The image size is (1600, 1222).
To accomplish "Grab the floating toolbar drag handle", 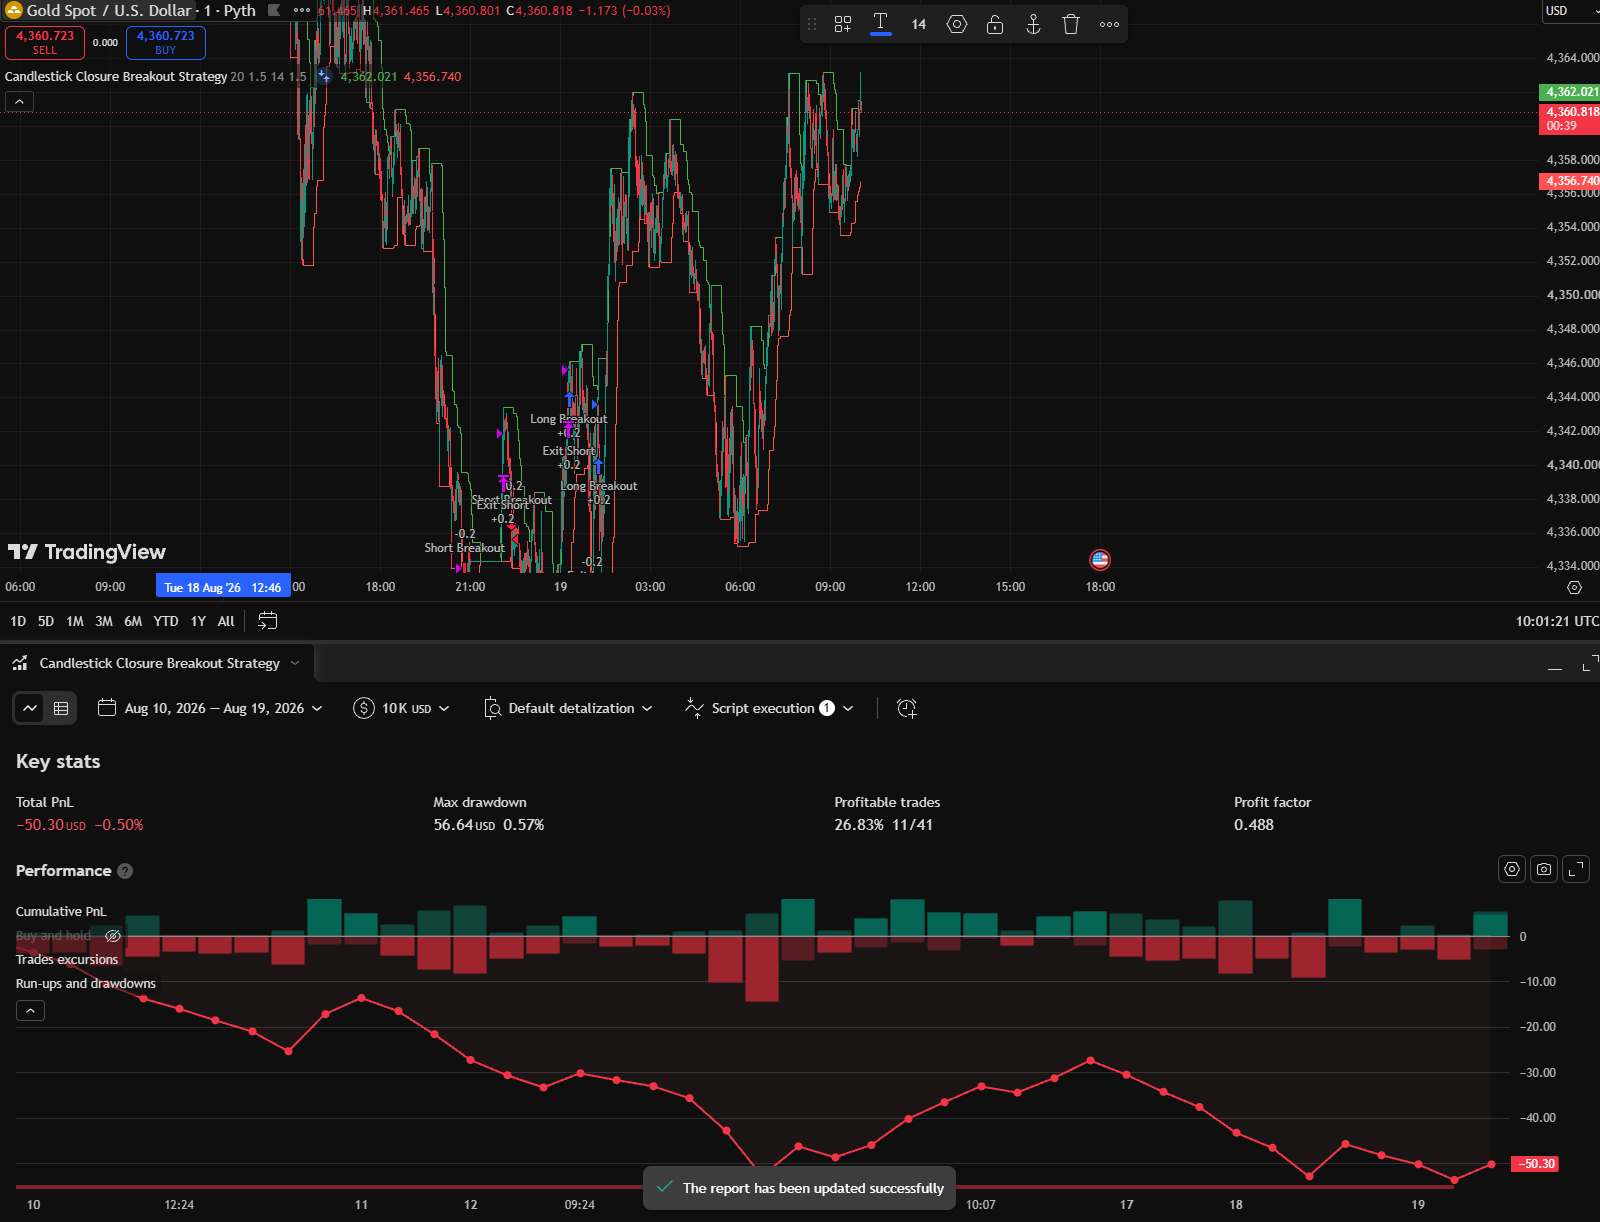I will (812, 24).
